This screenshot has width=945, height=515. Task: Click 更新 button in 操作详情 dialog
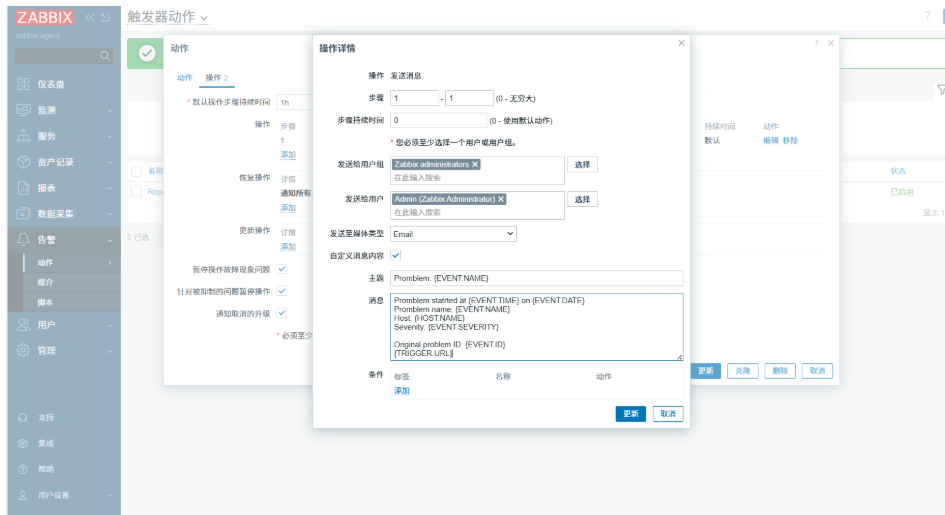tap(630, 414)
